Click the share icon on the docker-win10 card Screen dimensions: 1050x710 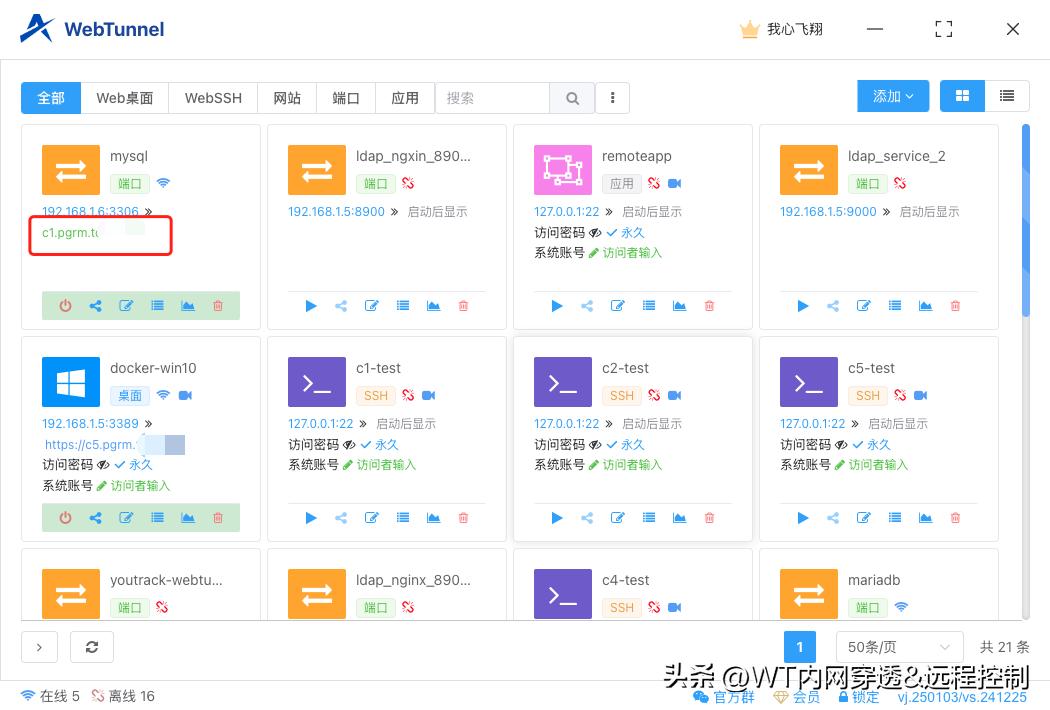(x=95, y=517)
